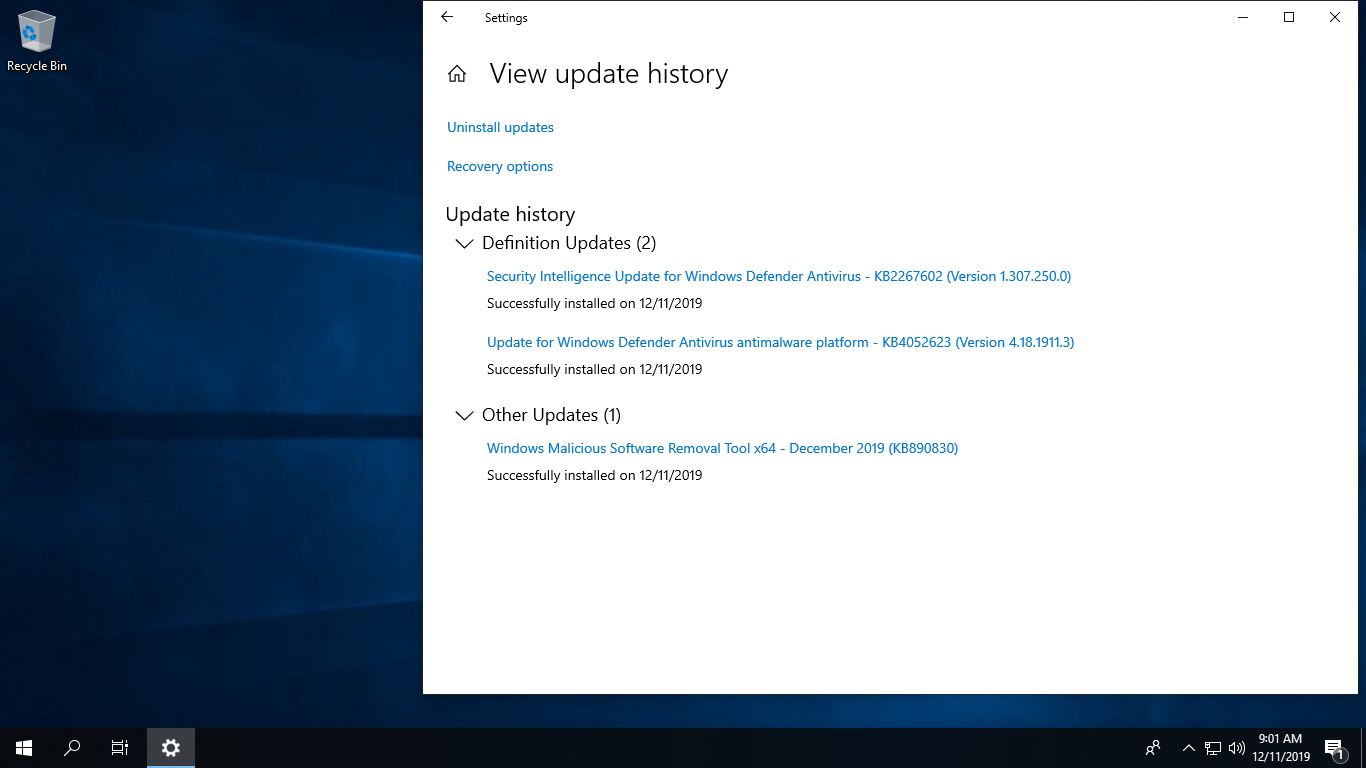The height and width of the screenshot is (768, 1366).
Task: Maximize the Settings window
Action: click(x=1289, y=17)
